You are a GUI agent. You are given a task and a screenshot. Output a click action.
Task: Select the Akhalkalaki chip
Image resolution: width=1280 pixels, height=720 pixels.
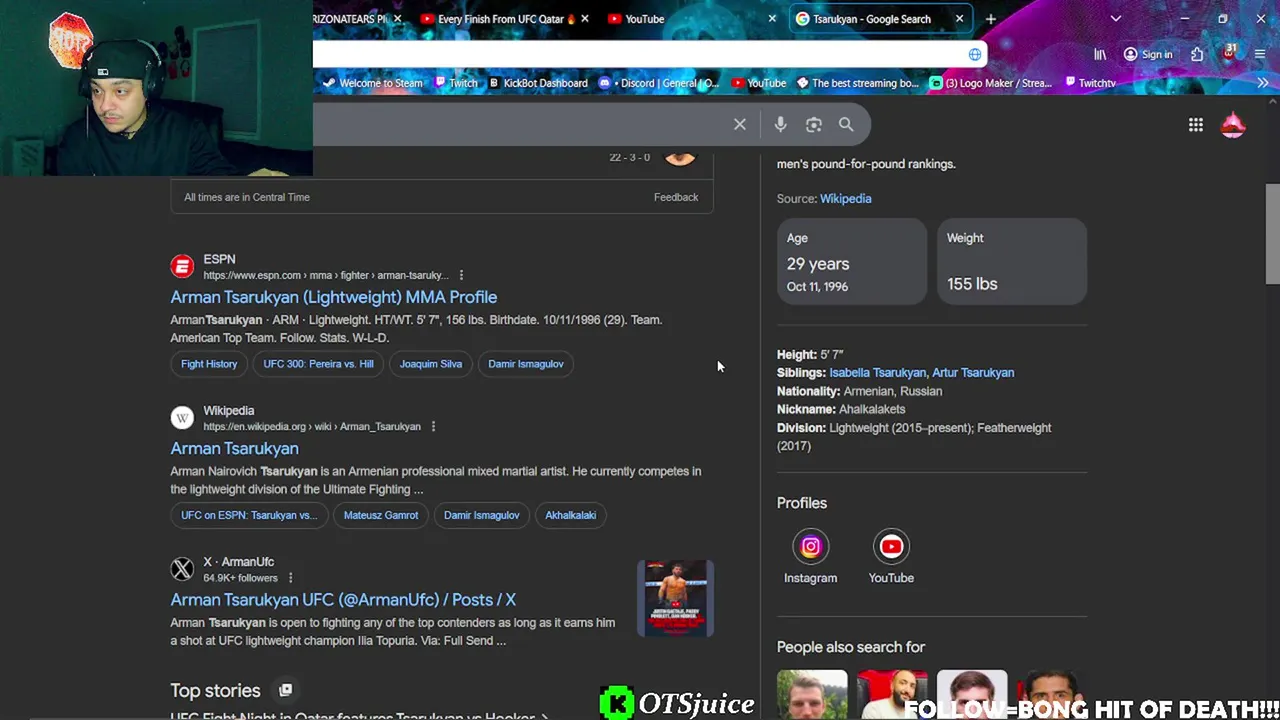click(x=570, y=515)
